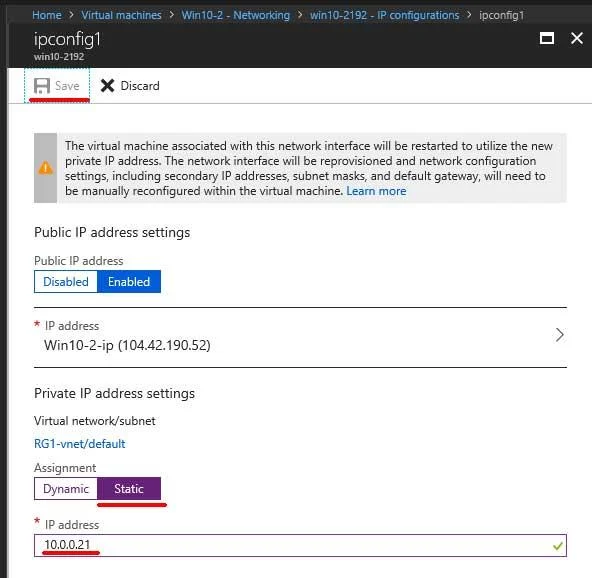
Task: Set Public IP address to Enabled
Action: (x=129, y=282)
